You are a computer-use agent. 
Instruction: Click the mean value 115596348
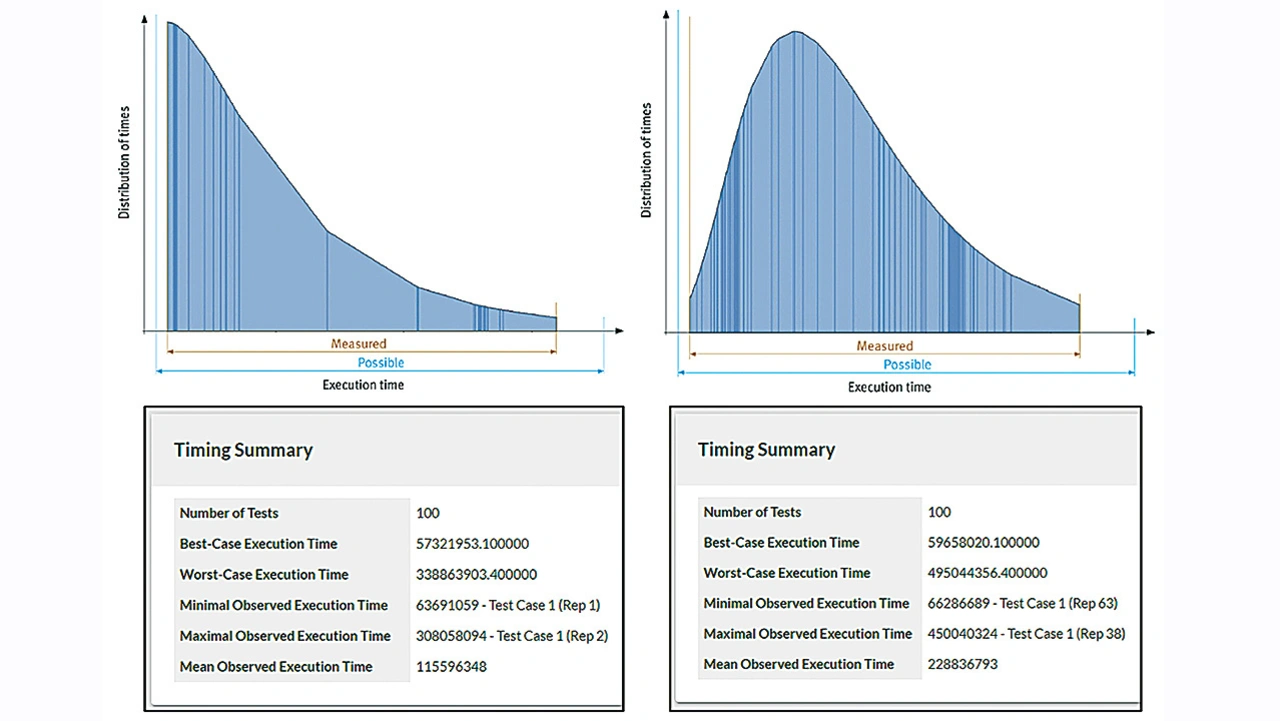[451, 667]
